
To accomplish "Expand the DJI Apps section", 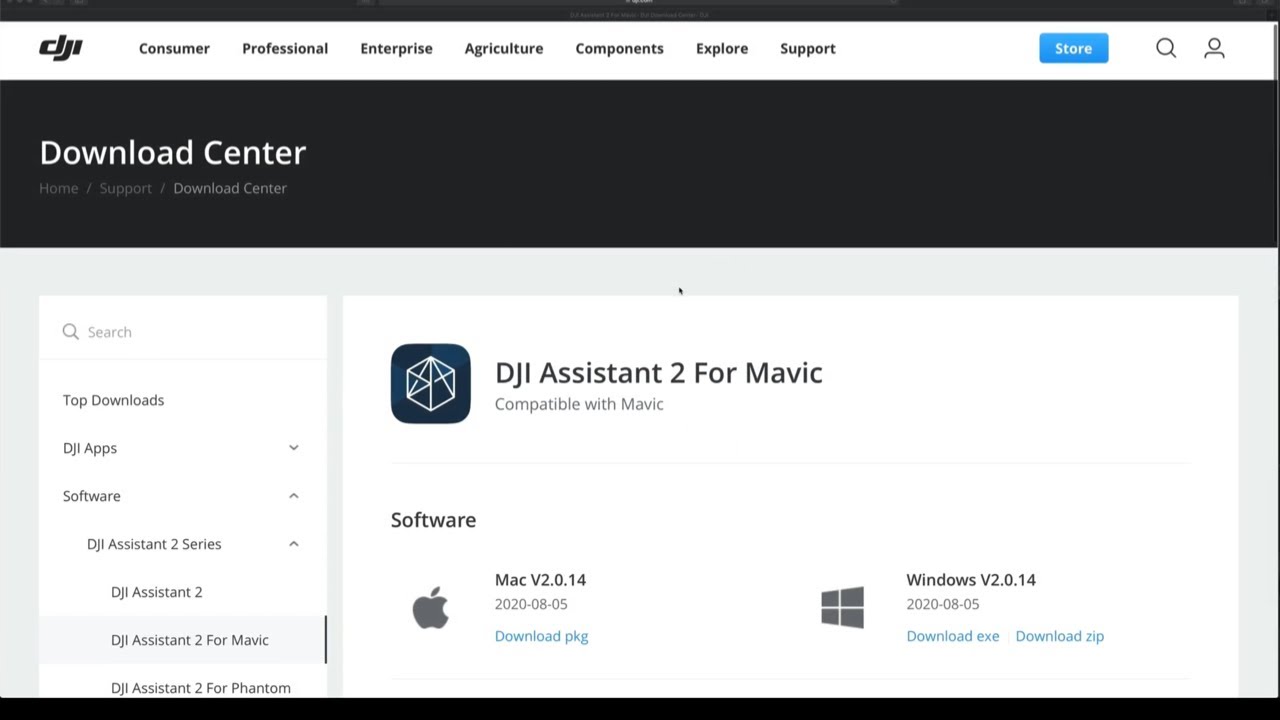I will click(x=293, y=448).
